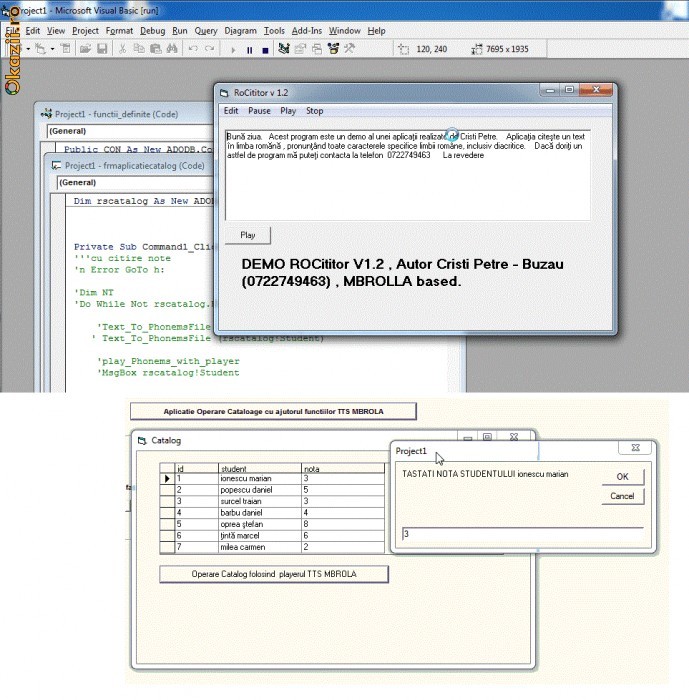Screen dimensions: 689x700
Task: Open the Query menu
Action: (x=206, y=31)
